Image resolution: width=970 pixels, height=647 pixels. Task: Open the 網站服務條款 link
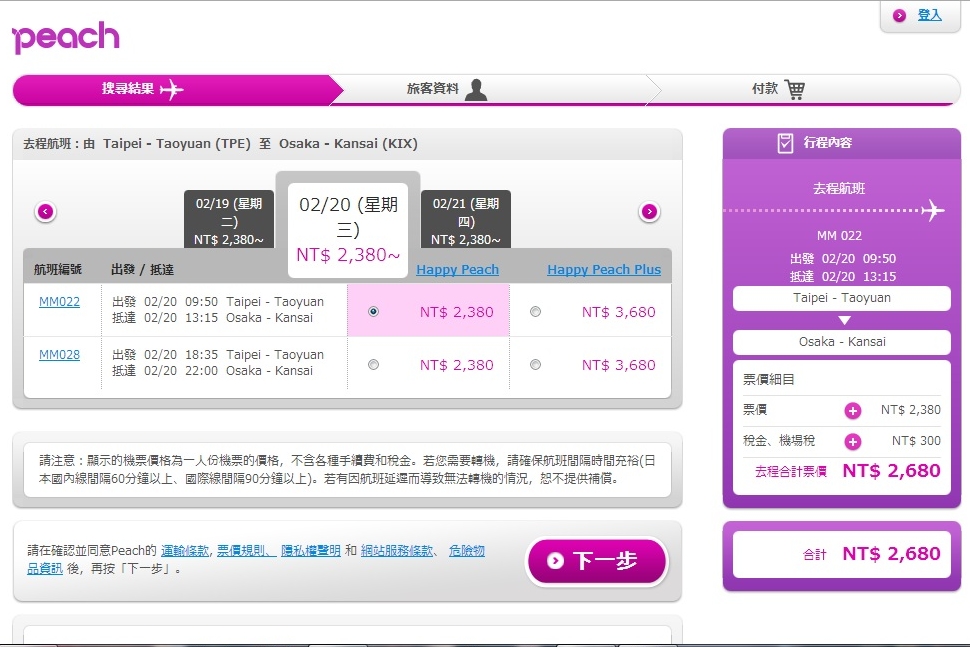(x=397, y=551)
